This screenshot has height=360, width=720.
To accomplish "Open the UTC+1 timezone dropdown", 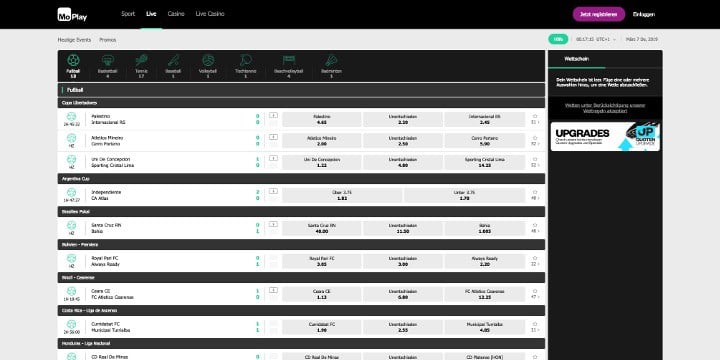I will (x=596, y=39).
